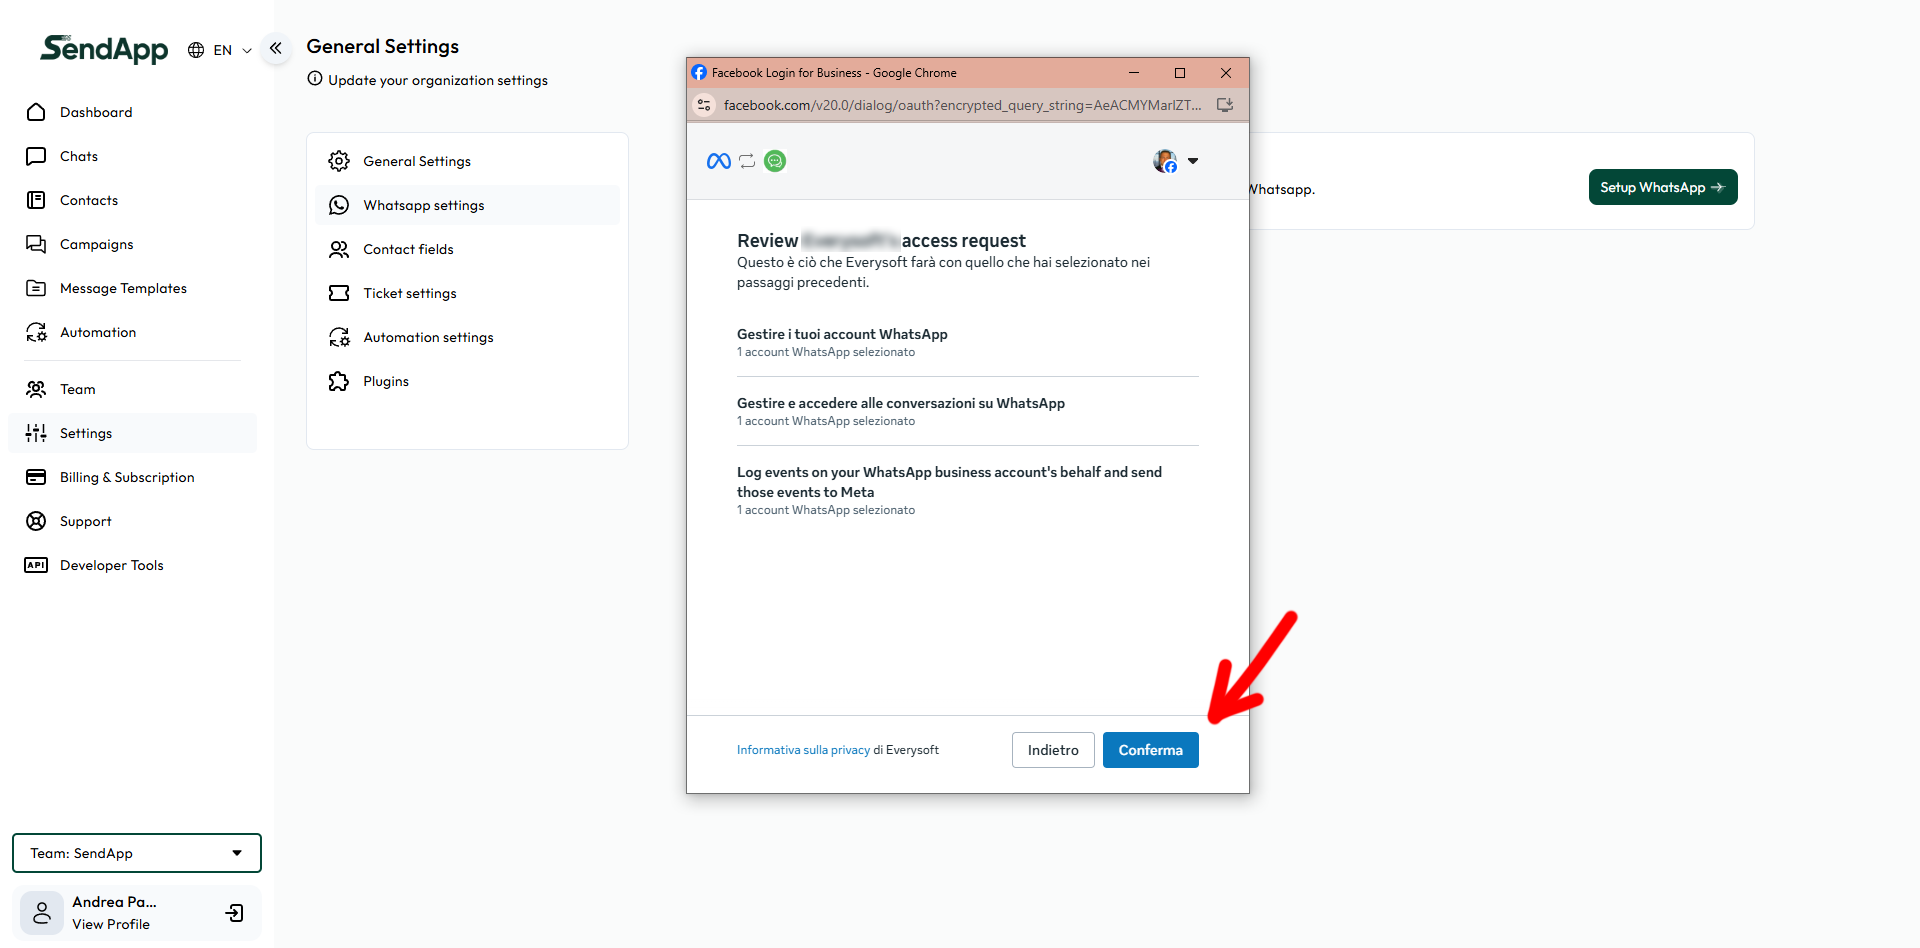Click Conferma in Facebook dialog
1920x948 pixels.
tap(1150, 750)
